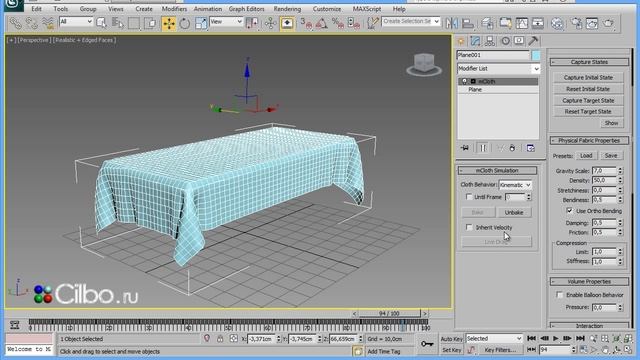Screen dimensions: 640x360
Task: Click Capture Initial State button
Action: 588,78
